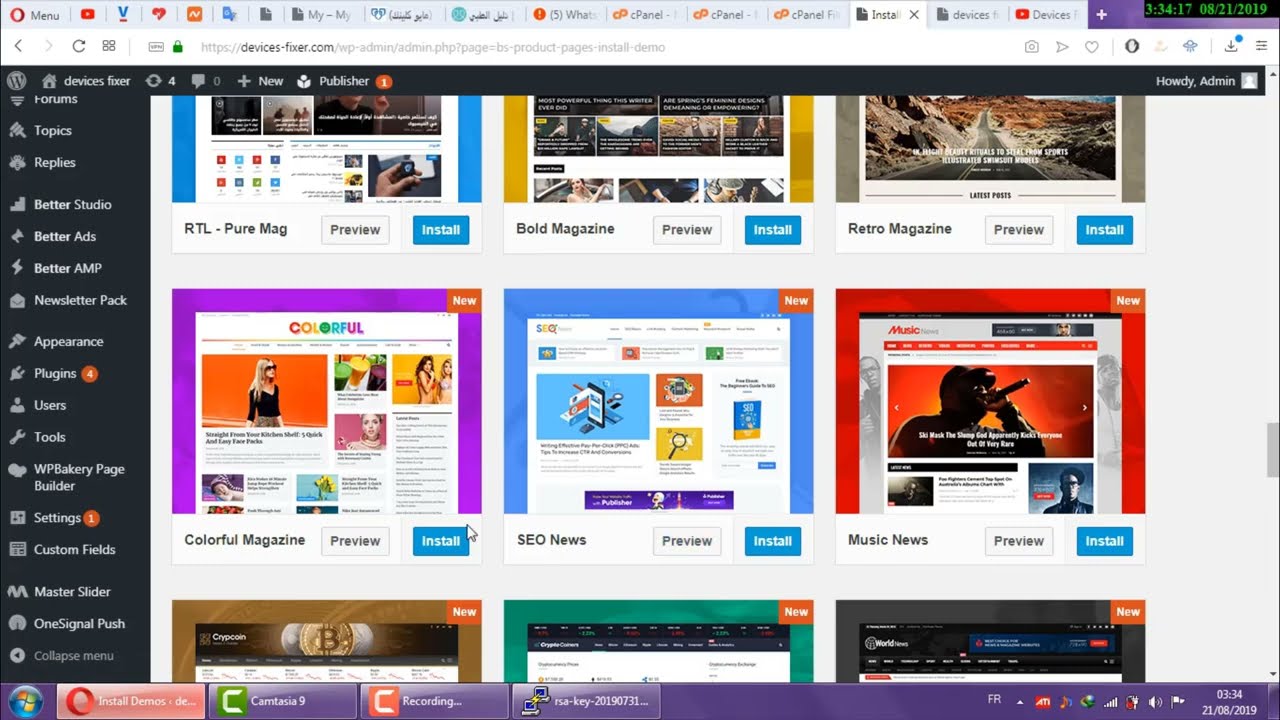Open the taskbar clock showing 03:34
The width and height of the screenshot is (1280, 720).
[1230, 701]
